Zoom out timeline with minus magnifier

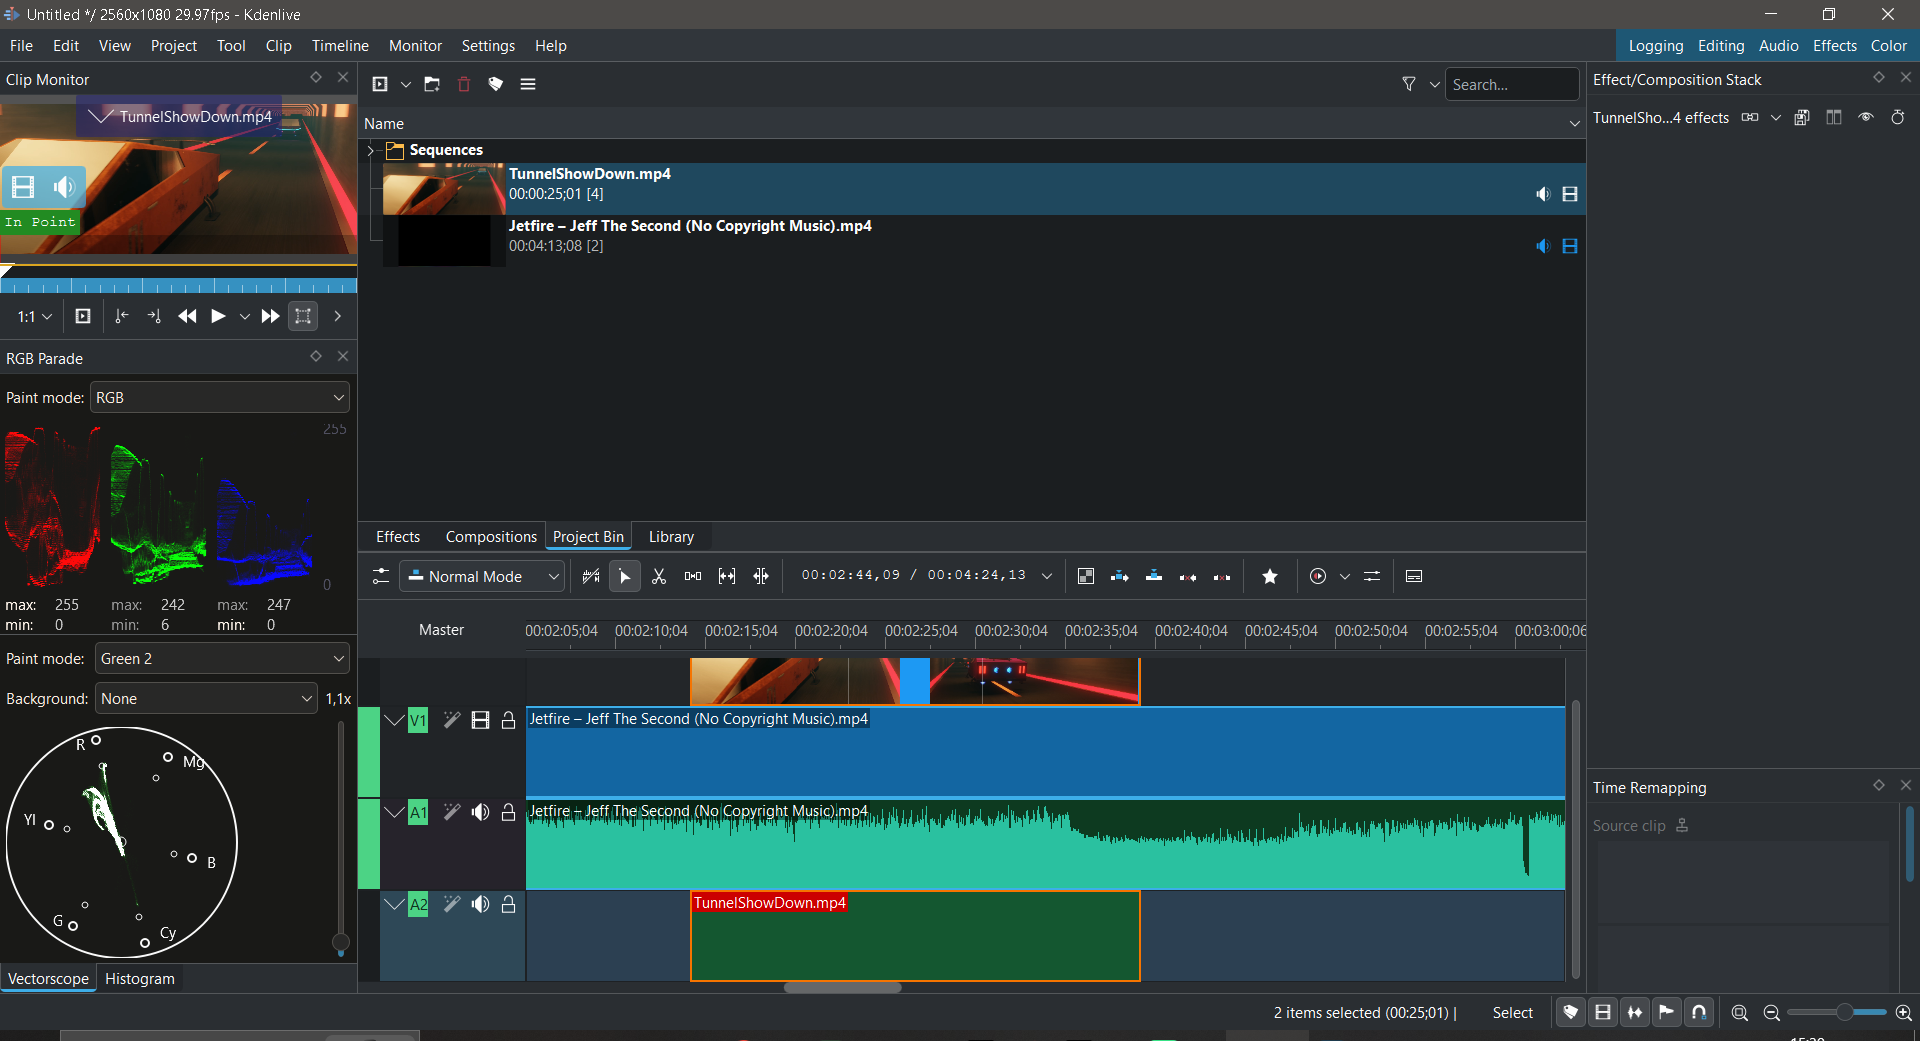click(x=1772, y=1013)
